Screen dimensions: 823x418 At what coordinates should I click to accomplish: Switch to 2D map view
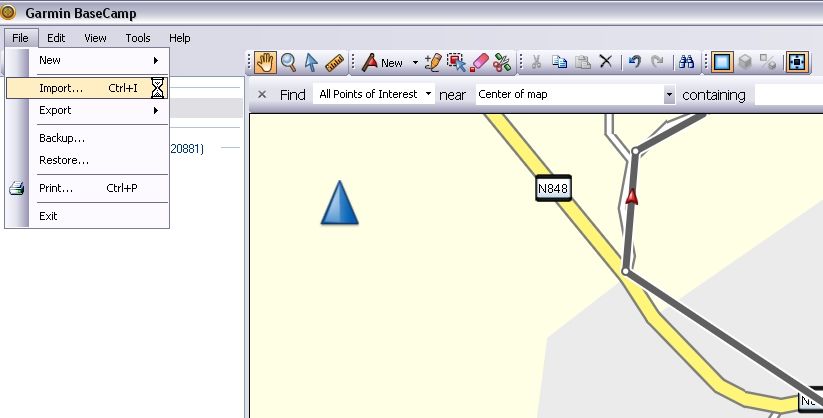point(722,62)
